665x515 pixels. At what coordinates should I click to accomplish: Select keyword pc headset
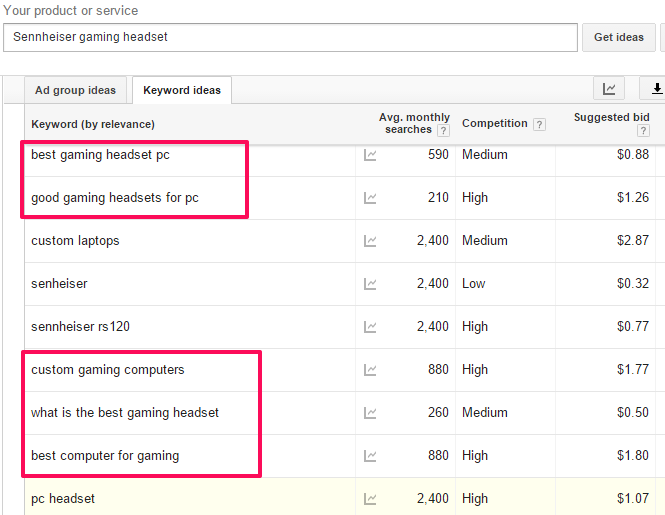[x=63, y=499]
